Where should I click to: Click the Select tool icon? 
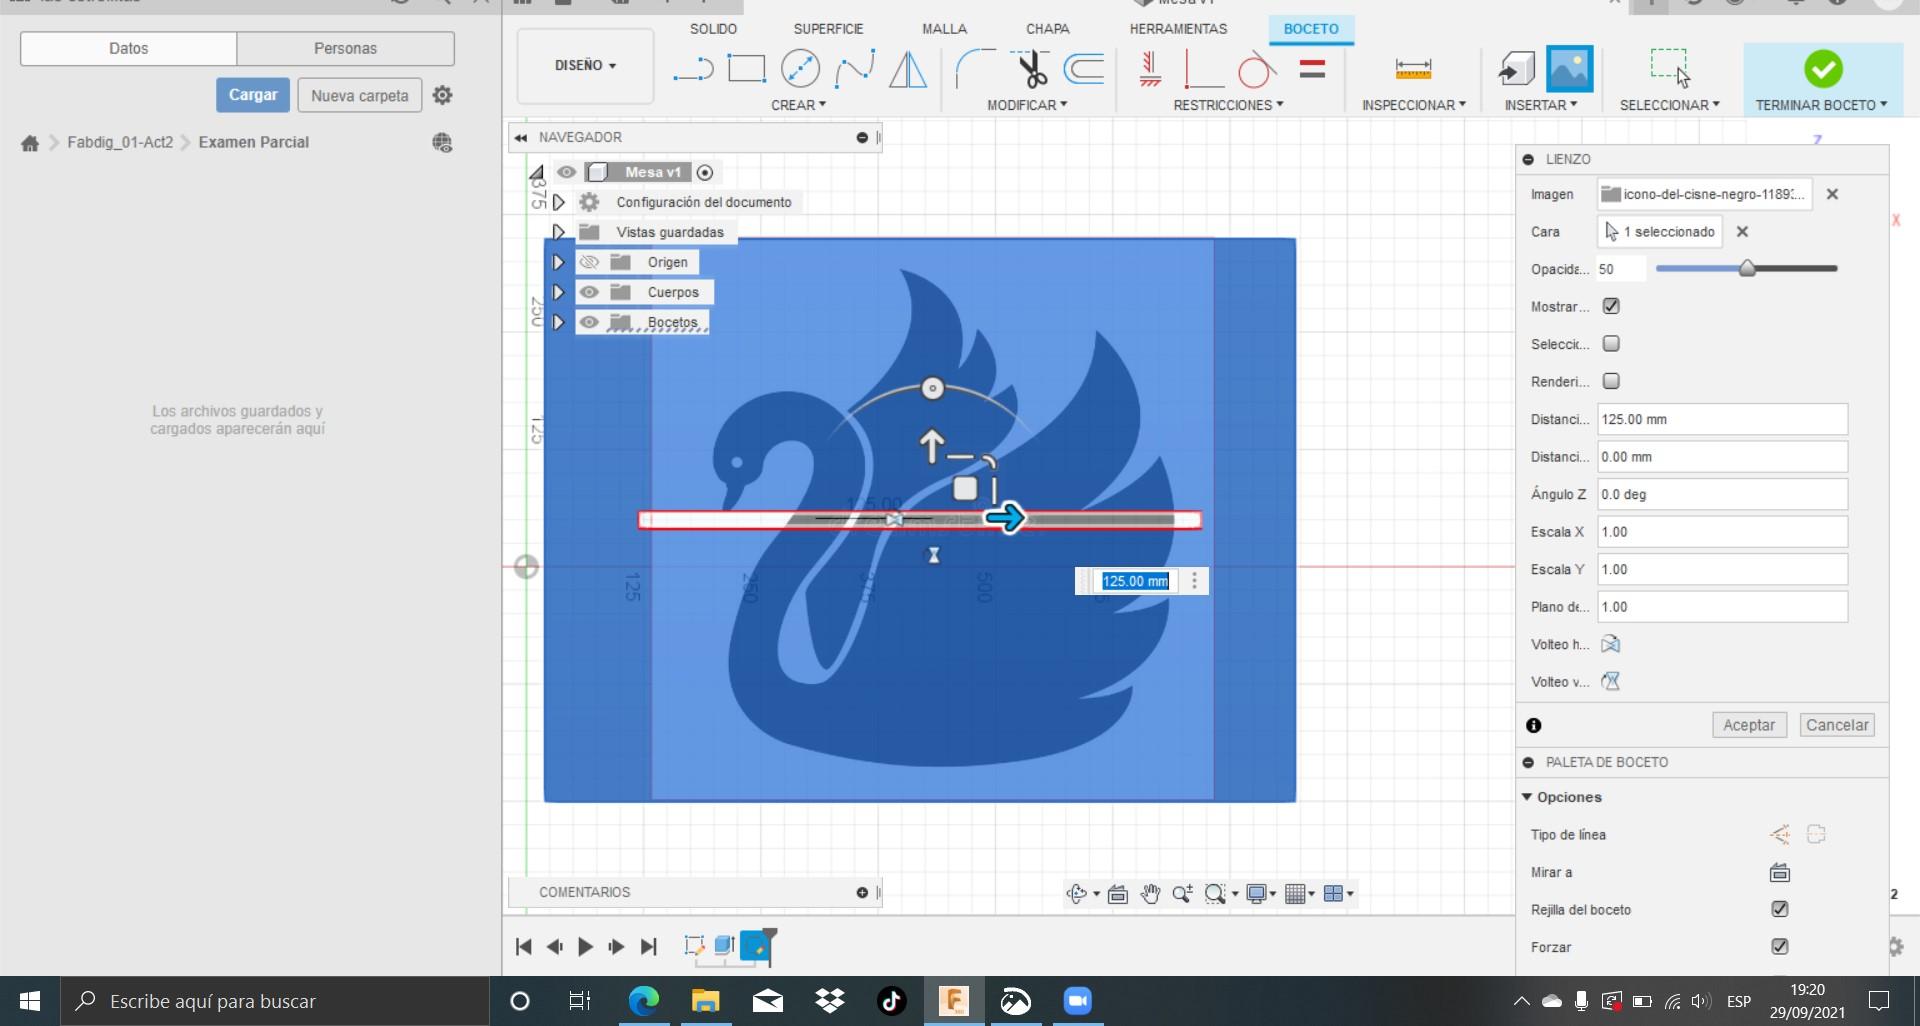[1669, 68]
